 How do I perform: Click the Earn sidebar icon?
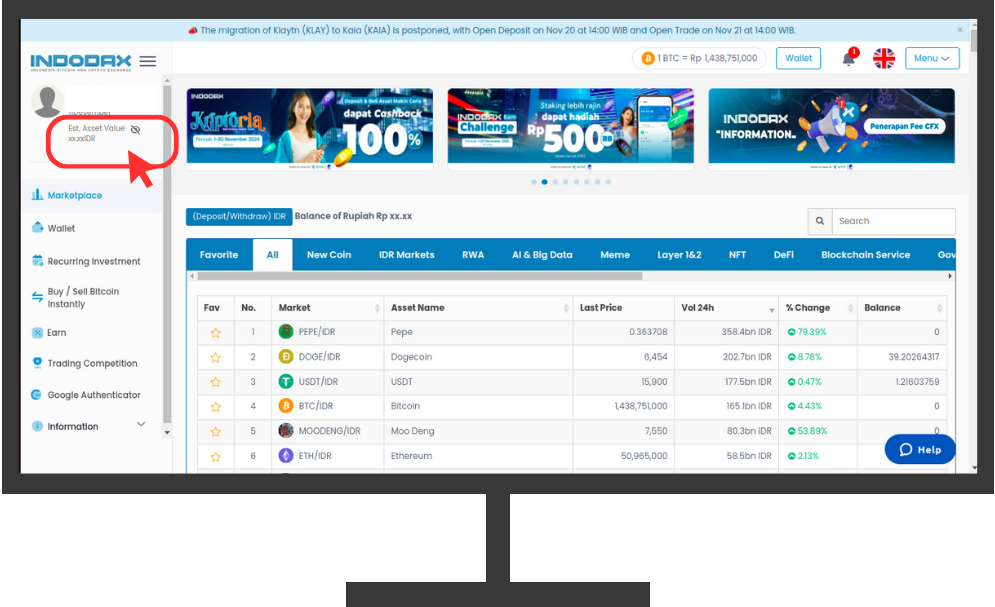point(37,332)
